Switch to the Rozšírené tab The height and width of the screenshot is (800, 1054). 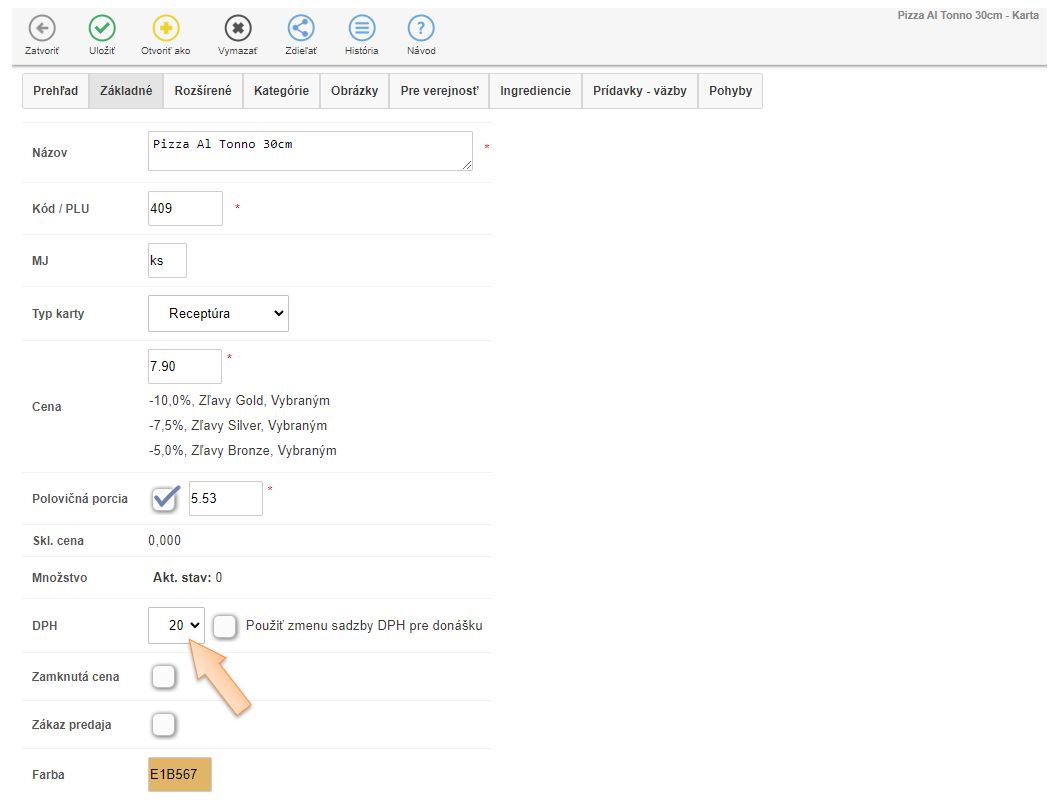[x=203, y=91]
